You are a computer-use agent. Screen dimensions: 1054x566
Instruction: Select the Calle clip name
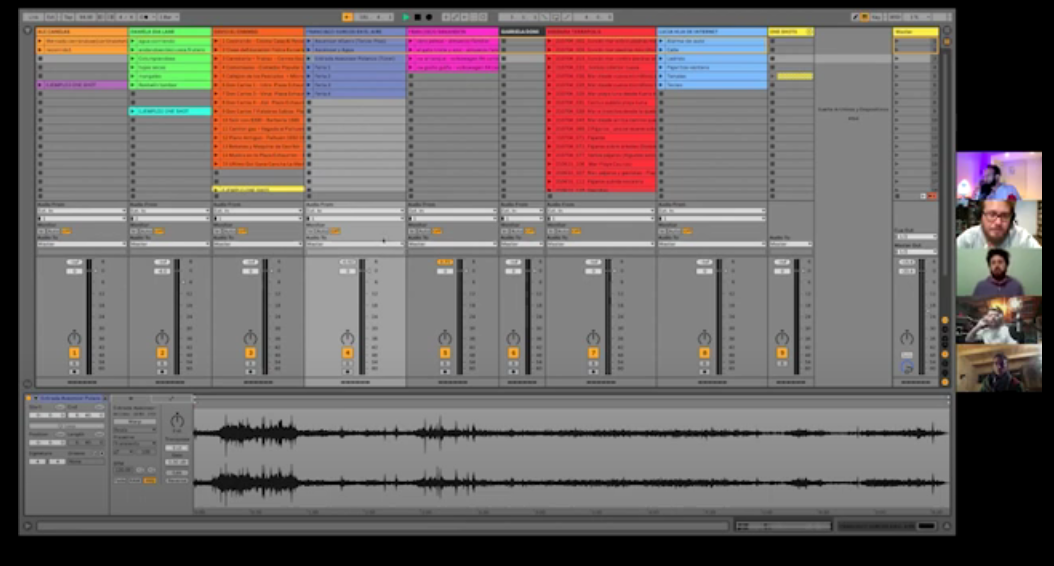672,50
